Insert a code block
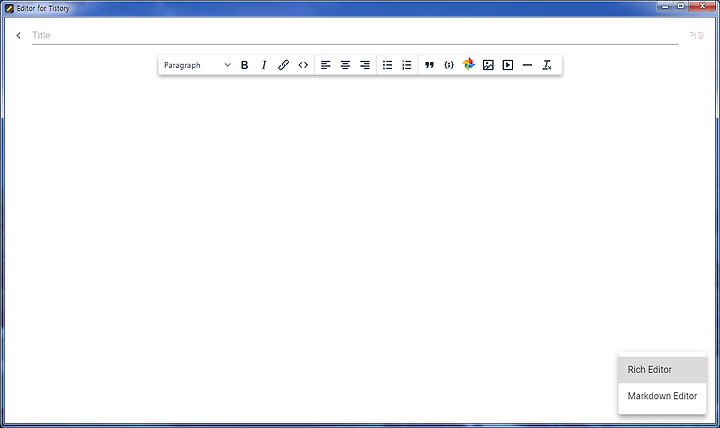Viewport: 720px width, 428px height. [449, 65]
